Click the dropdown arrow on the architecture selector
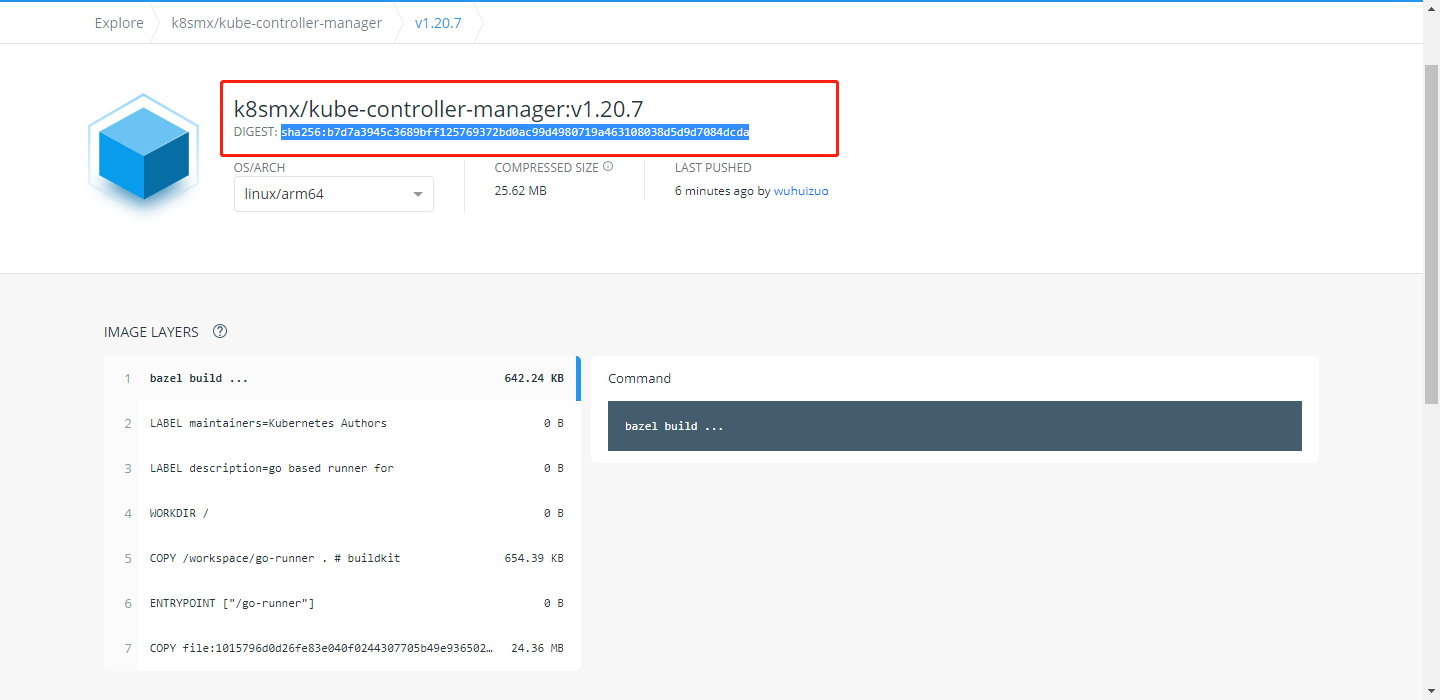The height and width of the screenshot is (700, 1440). (x=418, y=194)
